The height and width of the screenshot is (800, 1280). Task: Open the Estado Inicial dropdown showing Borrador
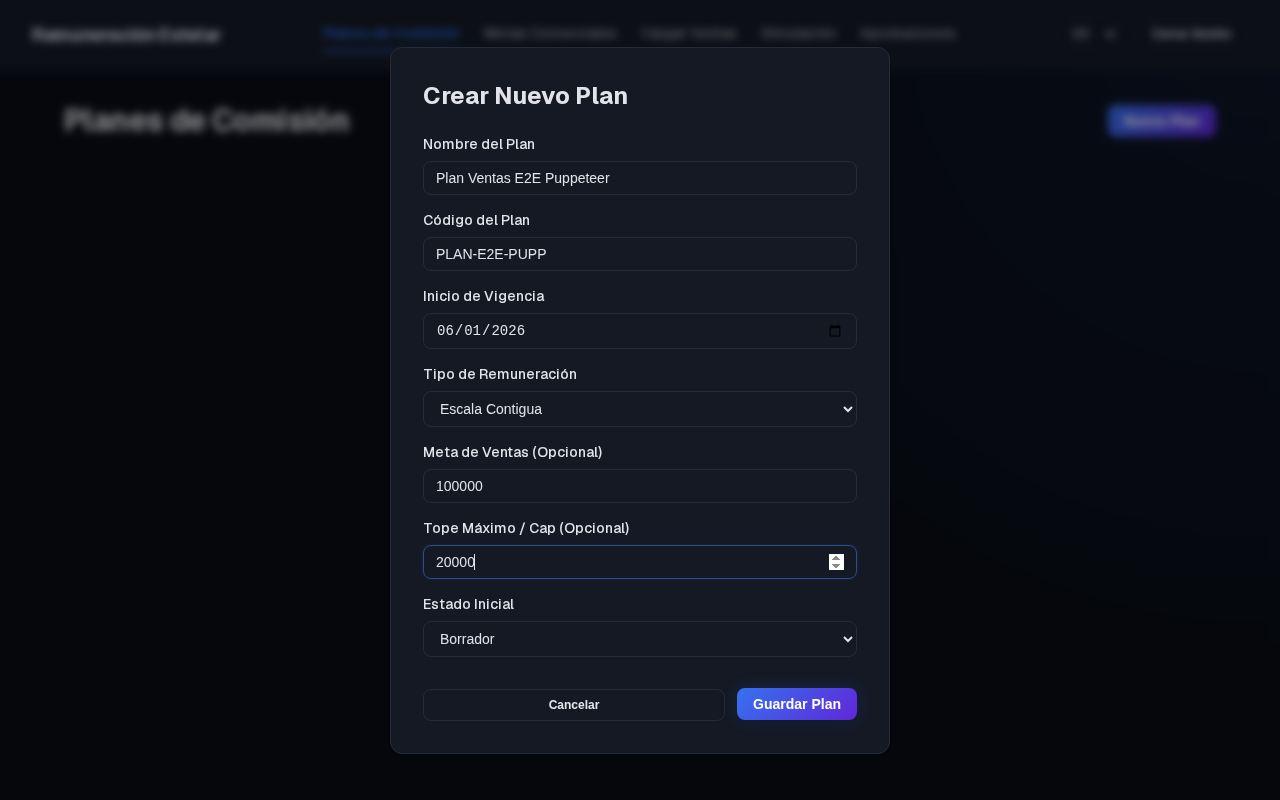640,639
